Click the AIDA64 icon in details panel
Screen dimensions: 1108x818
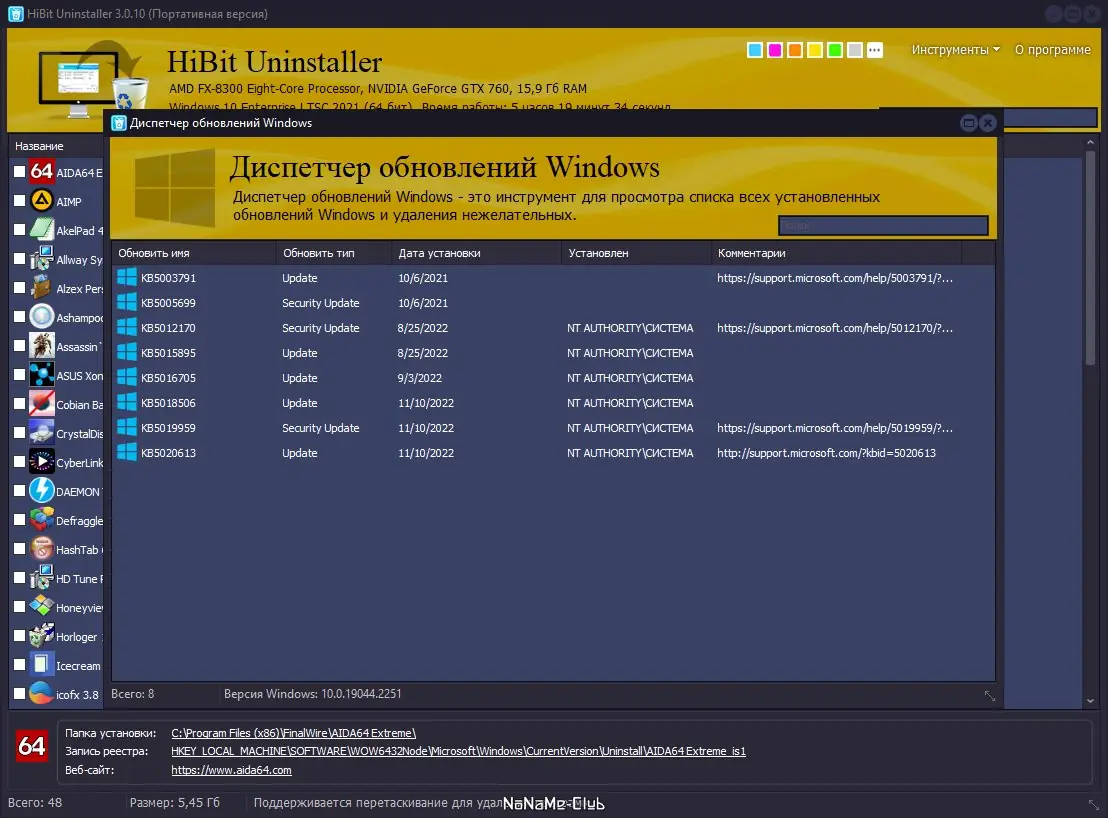[32, 746]
